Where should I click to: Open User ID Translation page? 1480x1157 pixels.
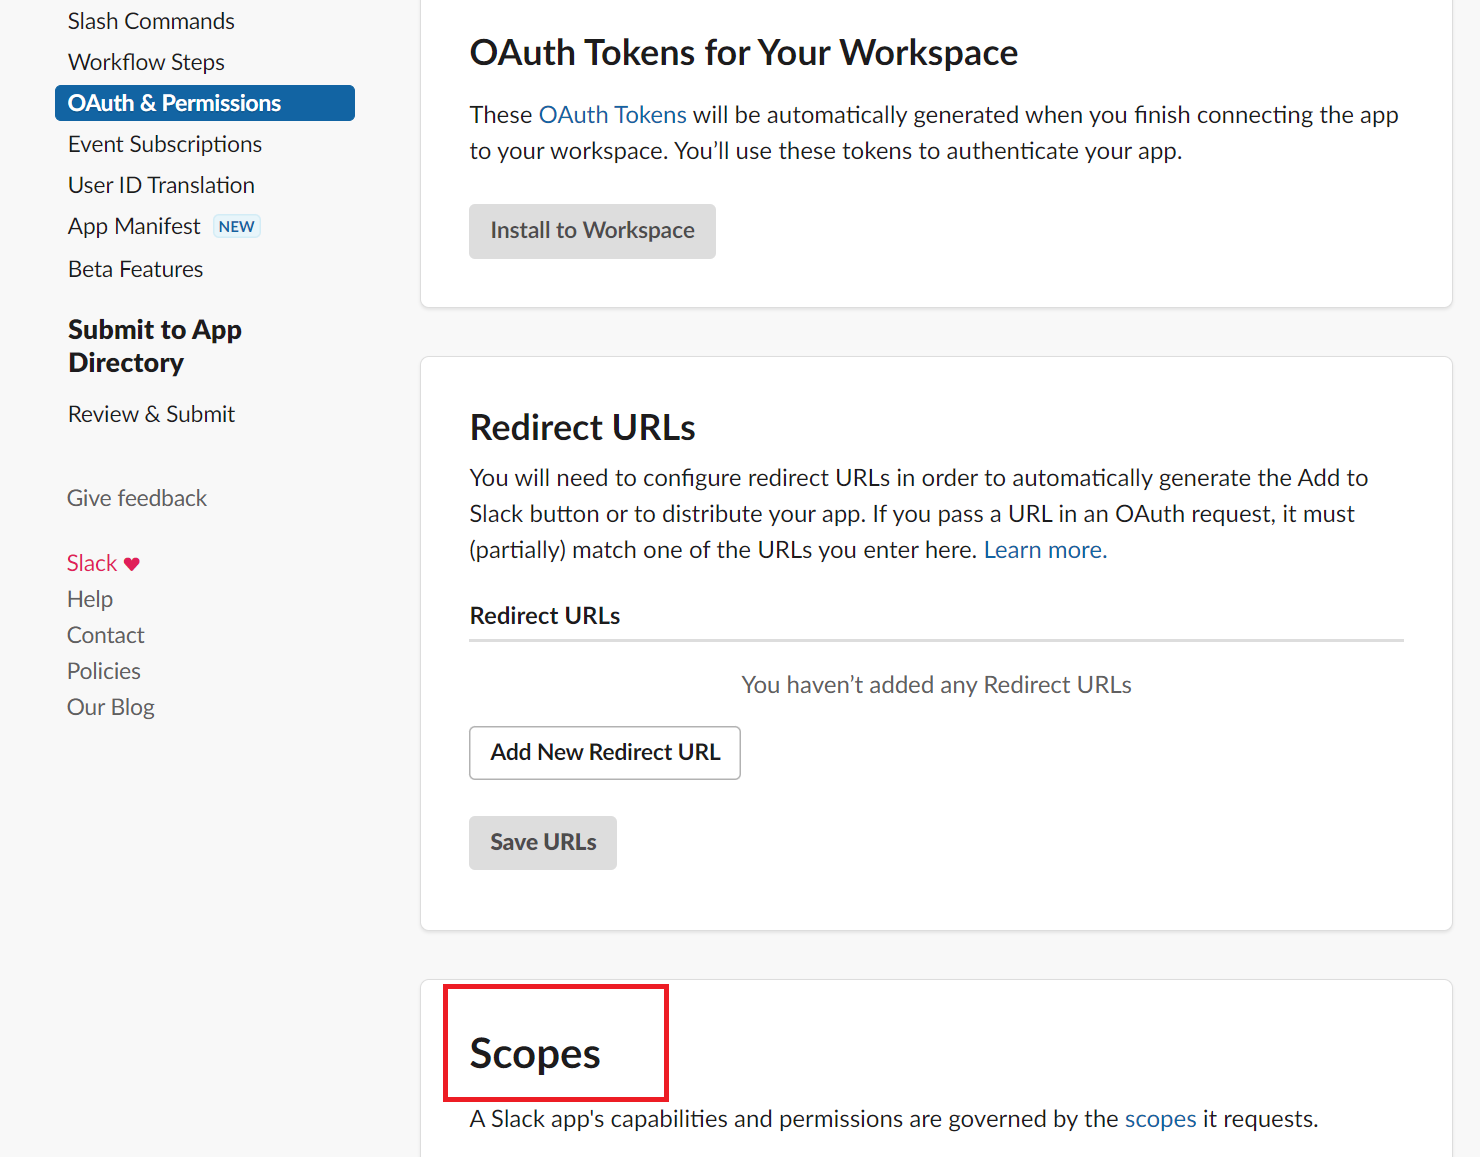[x=161, y=185]
